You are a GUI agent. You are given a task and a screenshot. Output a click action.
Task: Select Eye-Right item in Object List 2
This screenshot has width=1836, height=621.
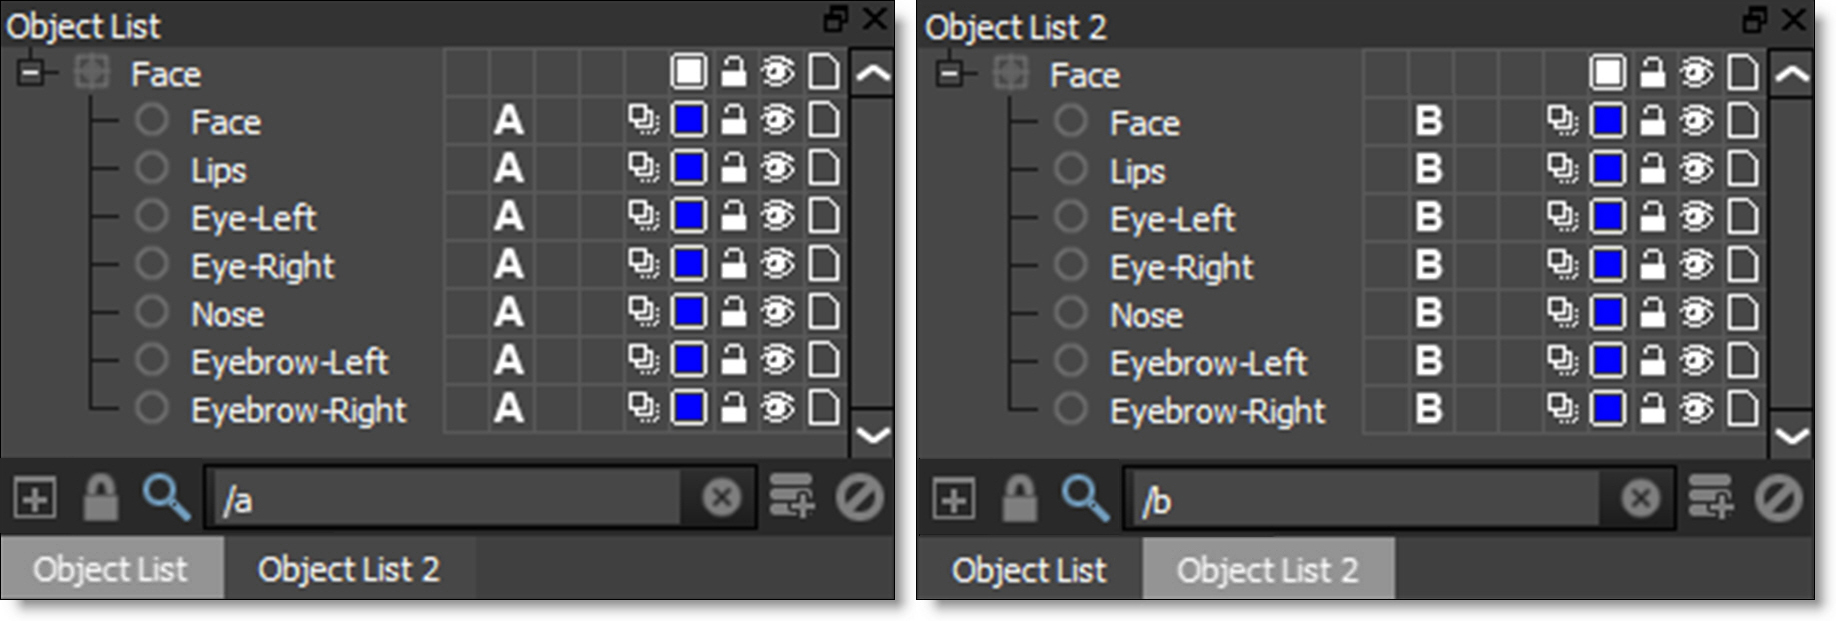(1181, 267)
